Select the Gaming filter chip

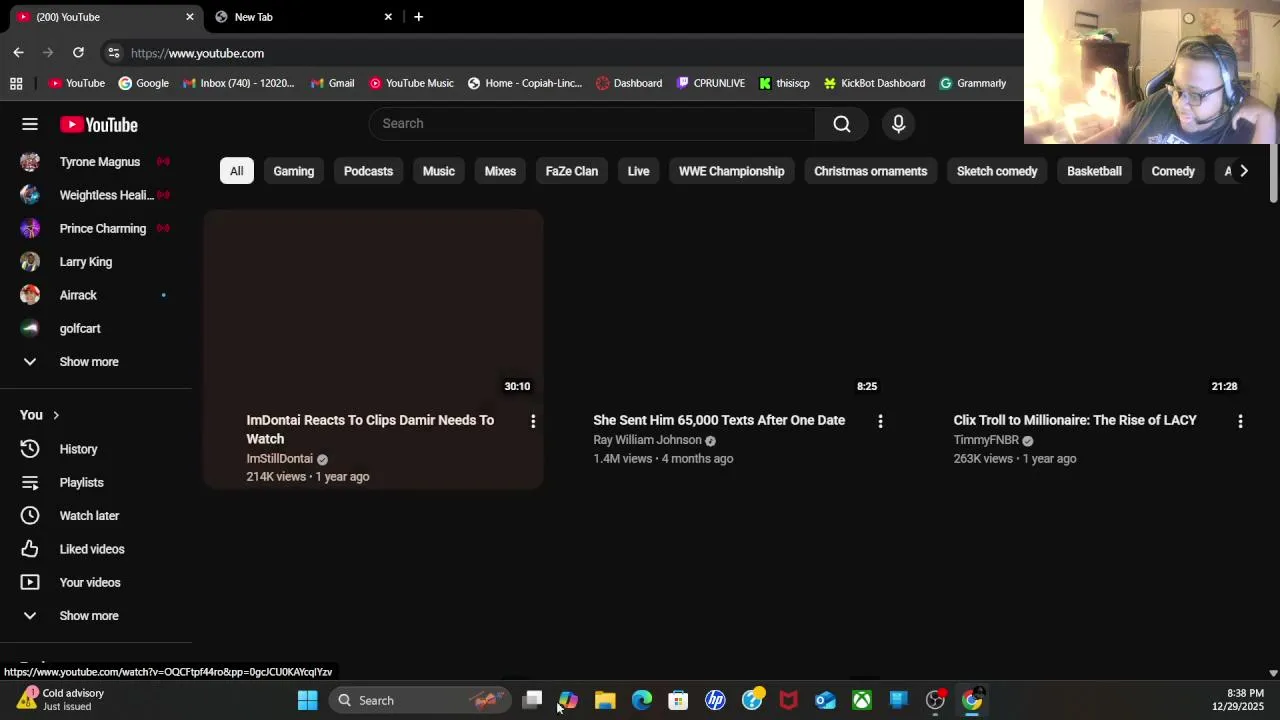click(x=294, y=171)
